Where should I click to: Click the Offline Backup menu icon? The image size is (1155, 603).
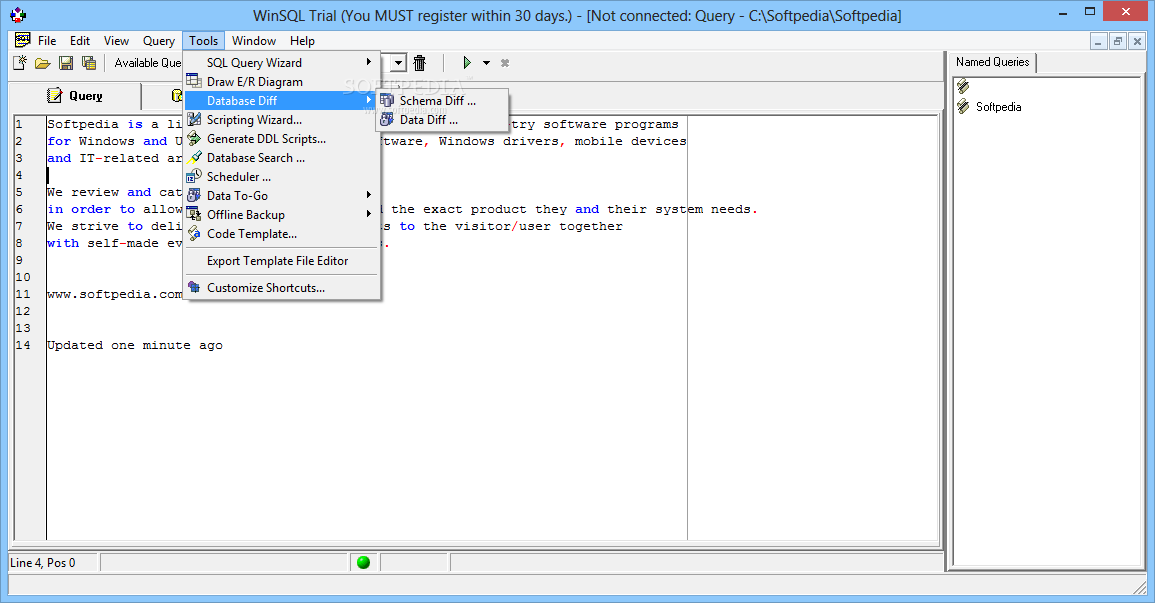pyautogui.click(x=194, y=214)
